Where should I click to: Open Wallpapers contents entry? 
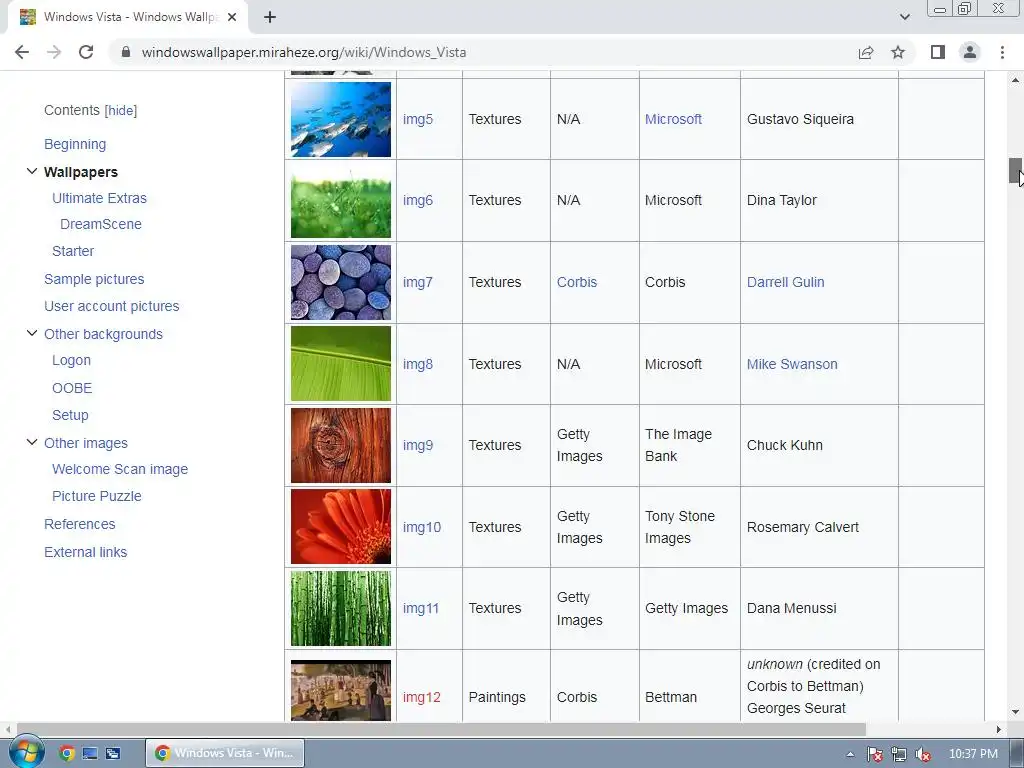81,172
